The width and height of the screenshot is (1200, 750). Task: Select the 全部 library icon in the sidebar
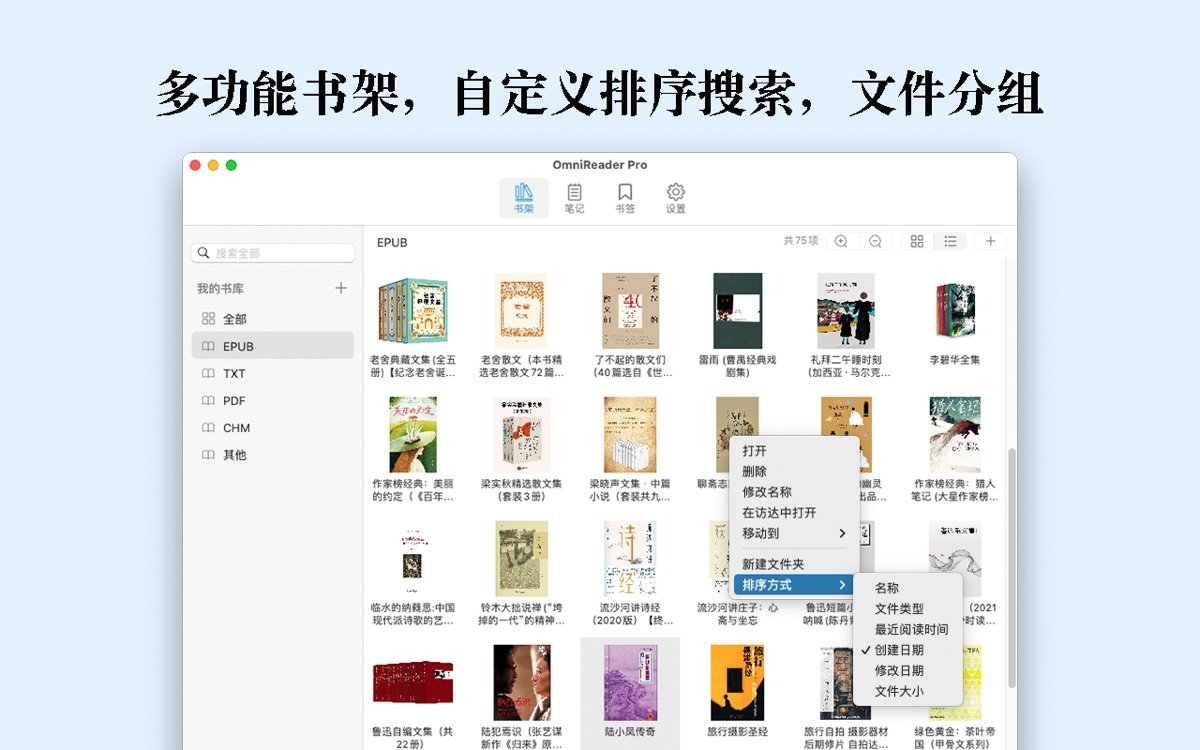pyautogui.click(x=211, y=318)
